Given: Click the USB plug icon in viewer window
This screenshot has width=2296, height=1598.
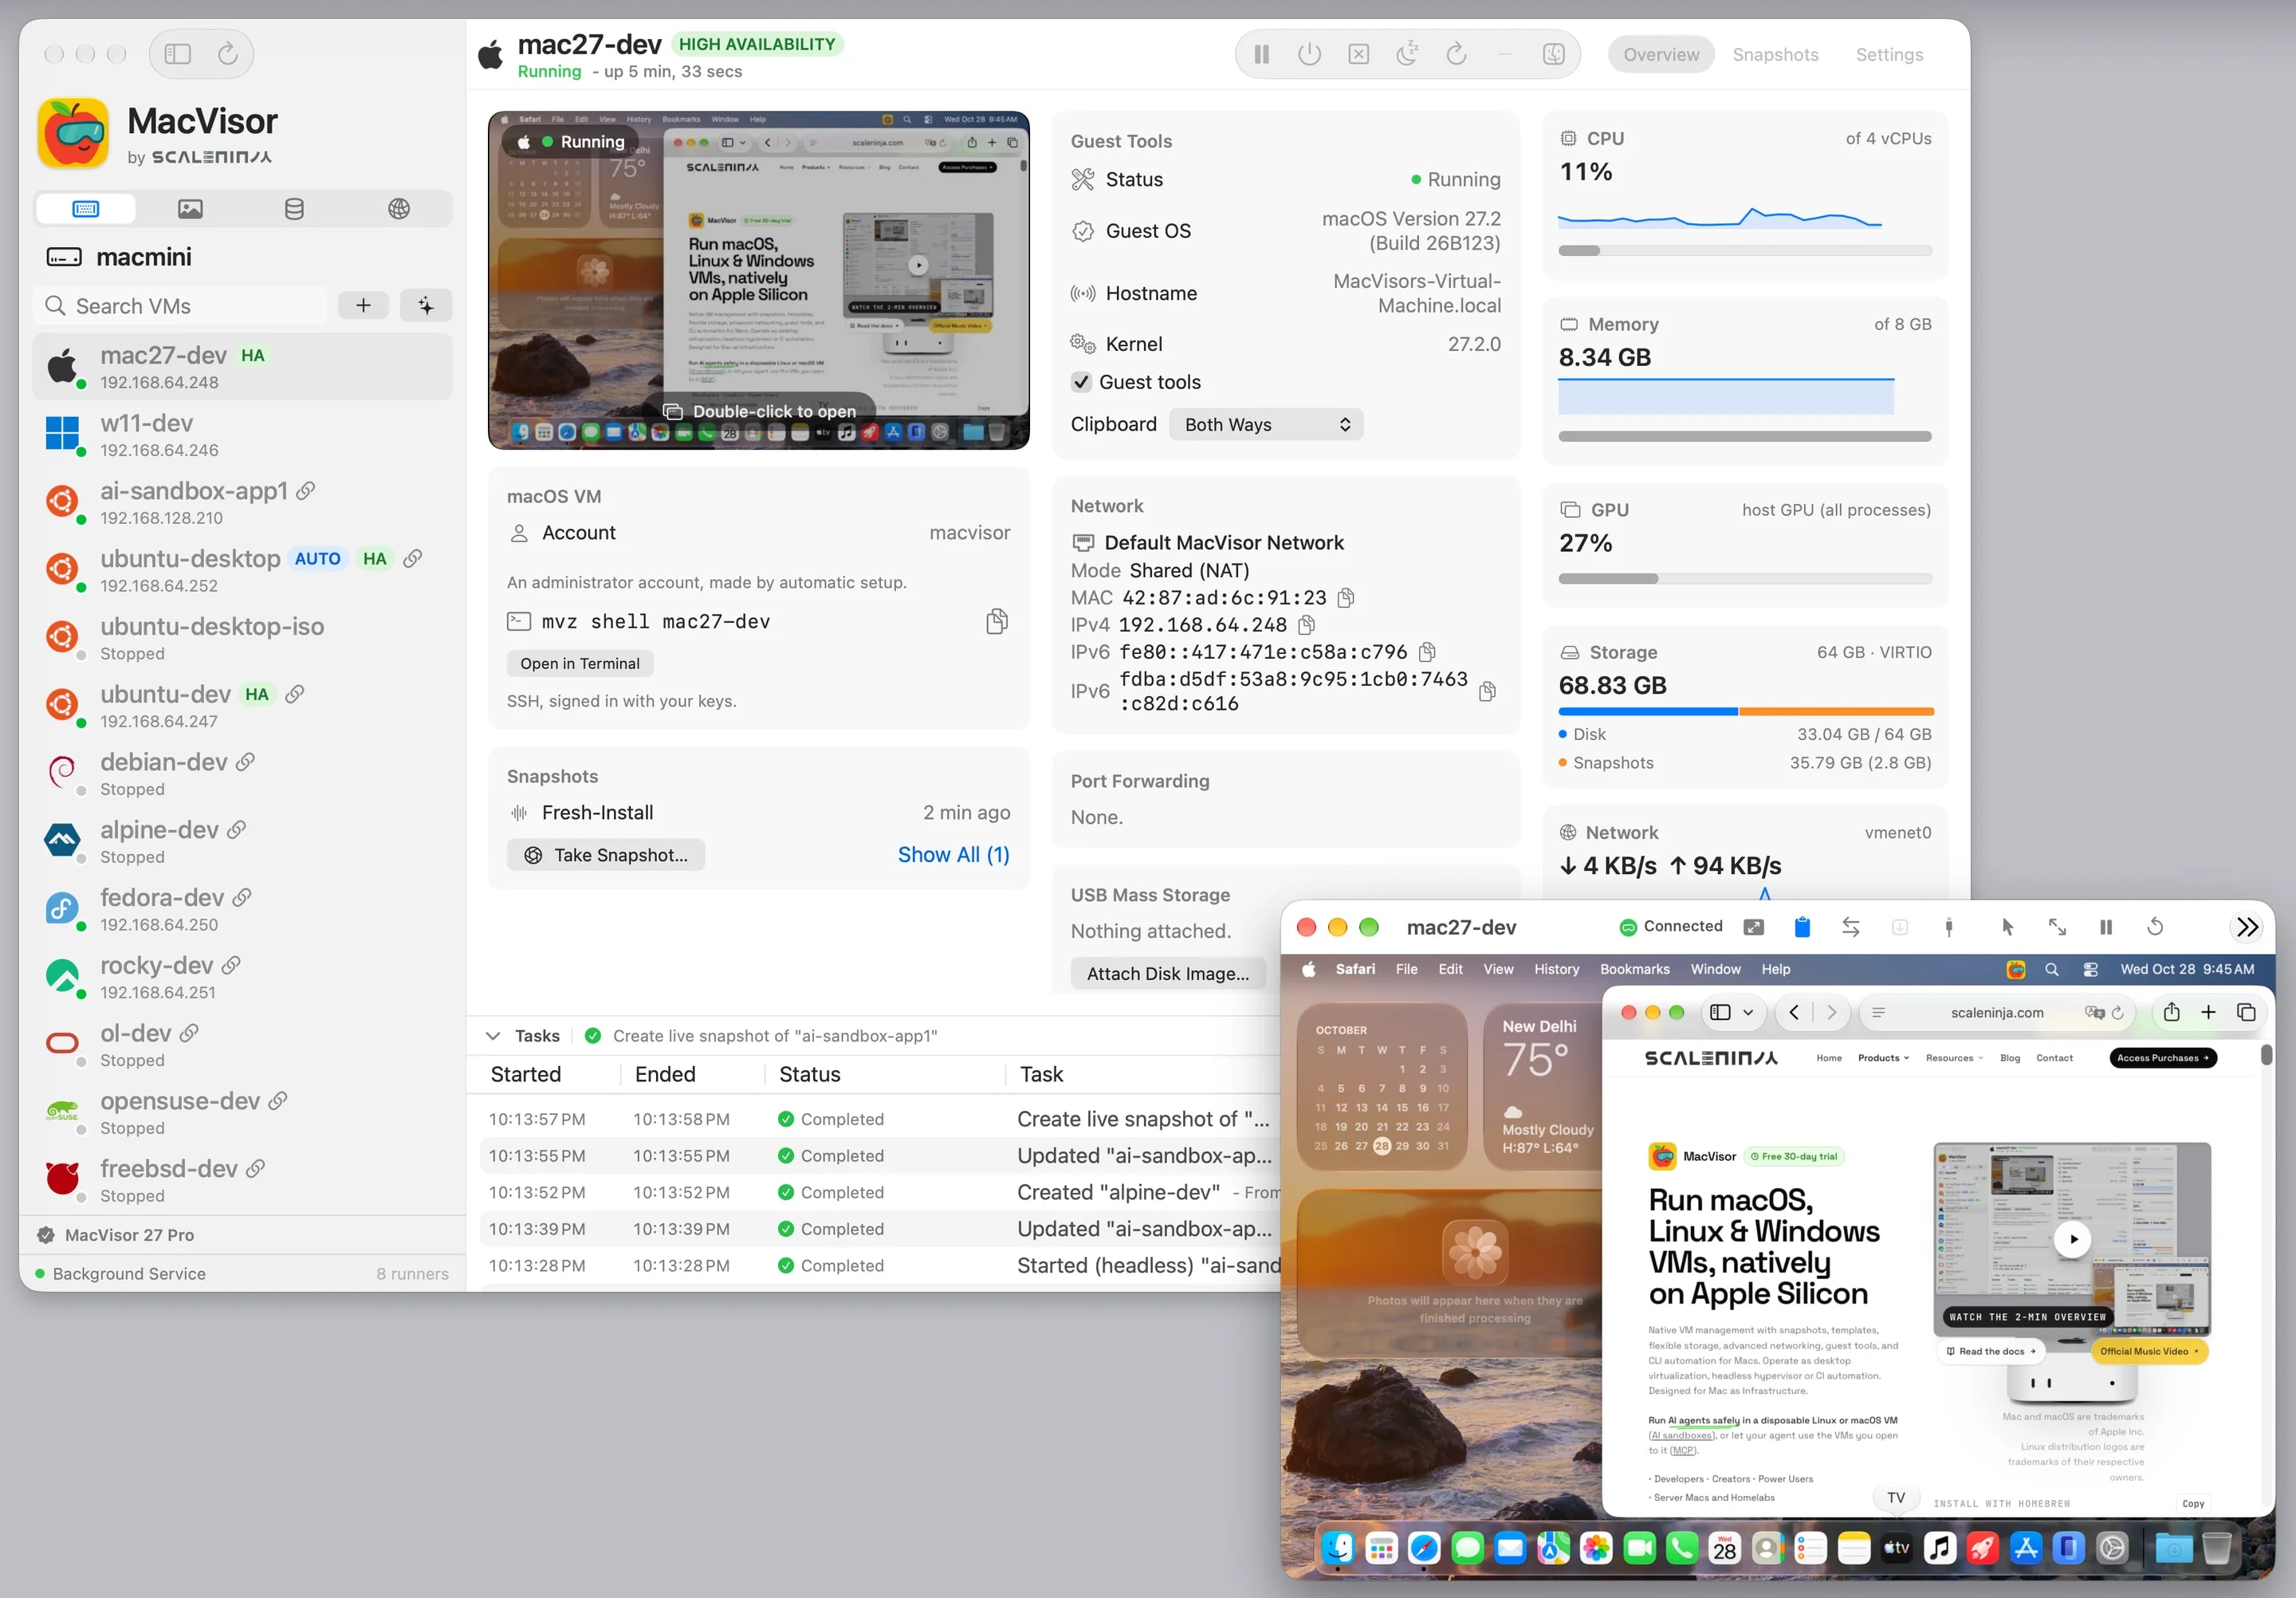Looking at the screenshot, I should click(x=1949, y=927).
